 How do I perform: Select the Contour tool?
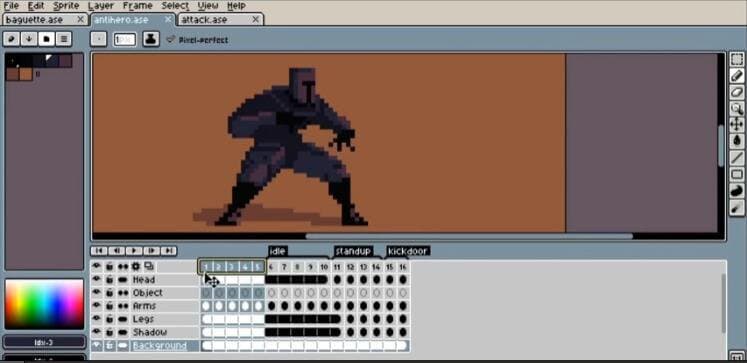(737, 191)
